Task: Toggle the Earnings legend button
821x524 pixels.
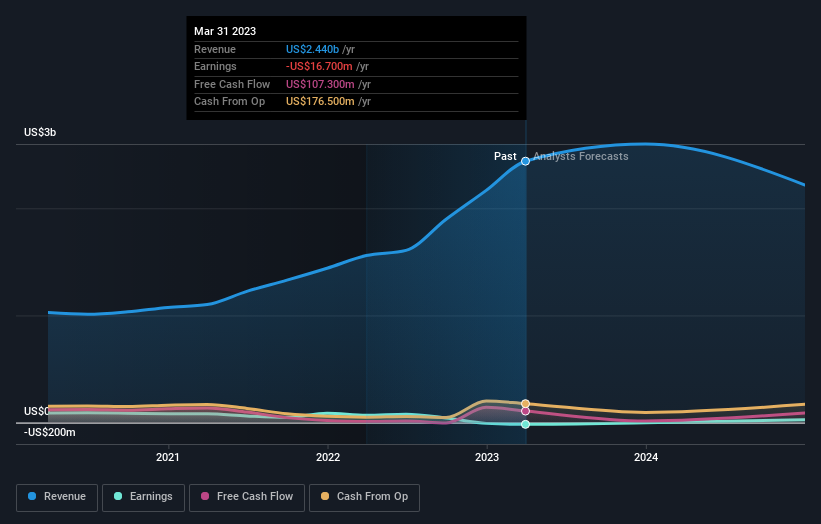Action: click(x=143, y=497)
